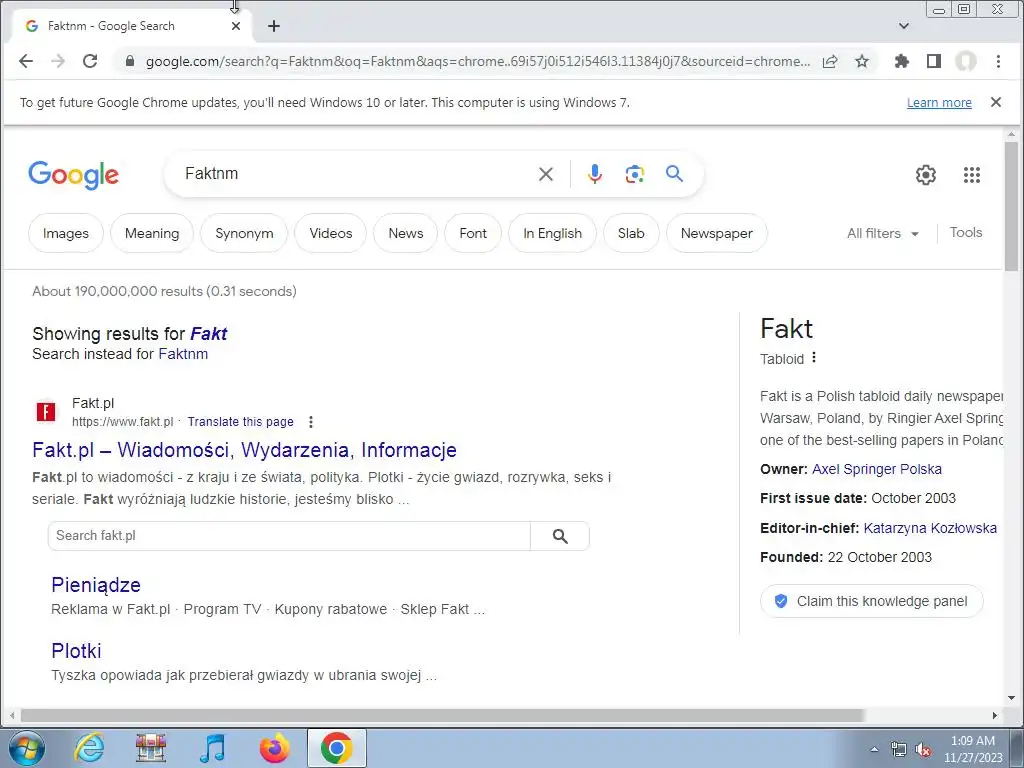
Task: Select the In English filter chip
Action: point(552,233)
